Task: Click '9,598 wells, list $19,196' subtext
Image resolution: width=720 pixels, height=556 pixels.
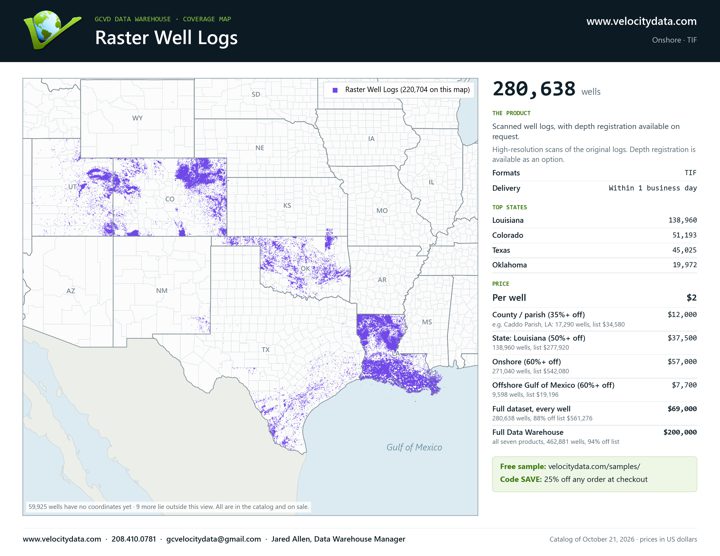Action: (x=525, y=395)
